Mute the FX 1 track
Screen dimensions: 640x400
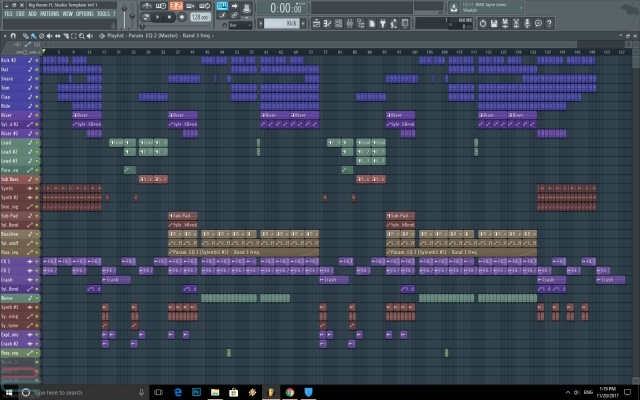(x=37, y=262)
